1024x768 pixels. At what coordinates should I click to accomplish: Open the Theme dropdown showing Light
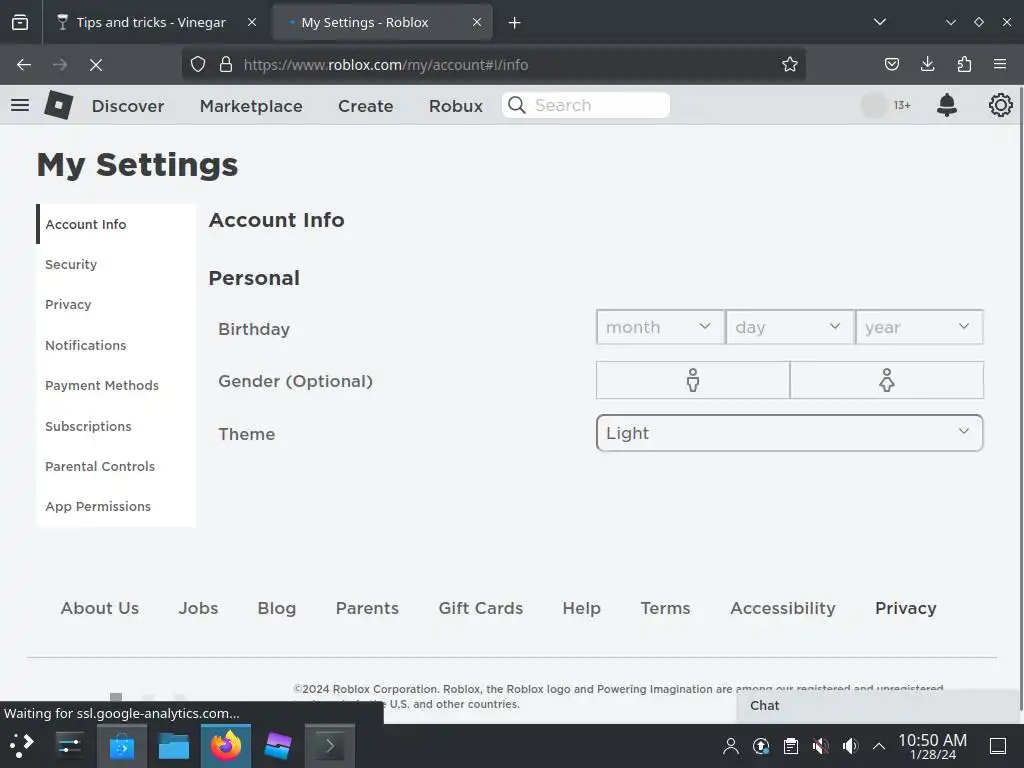(x=790, y=433)
